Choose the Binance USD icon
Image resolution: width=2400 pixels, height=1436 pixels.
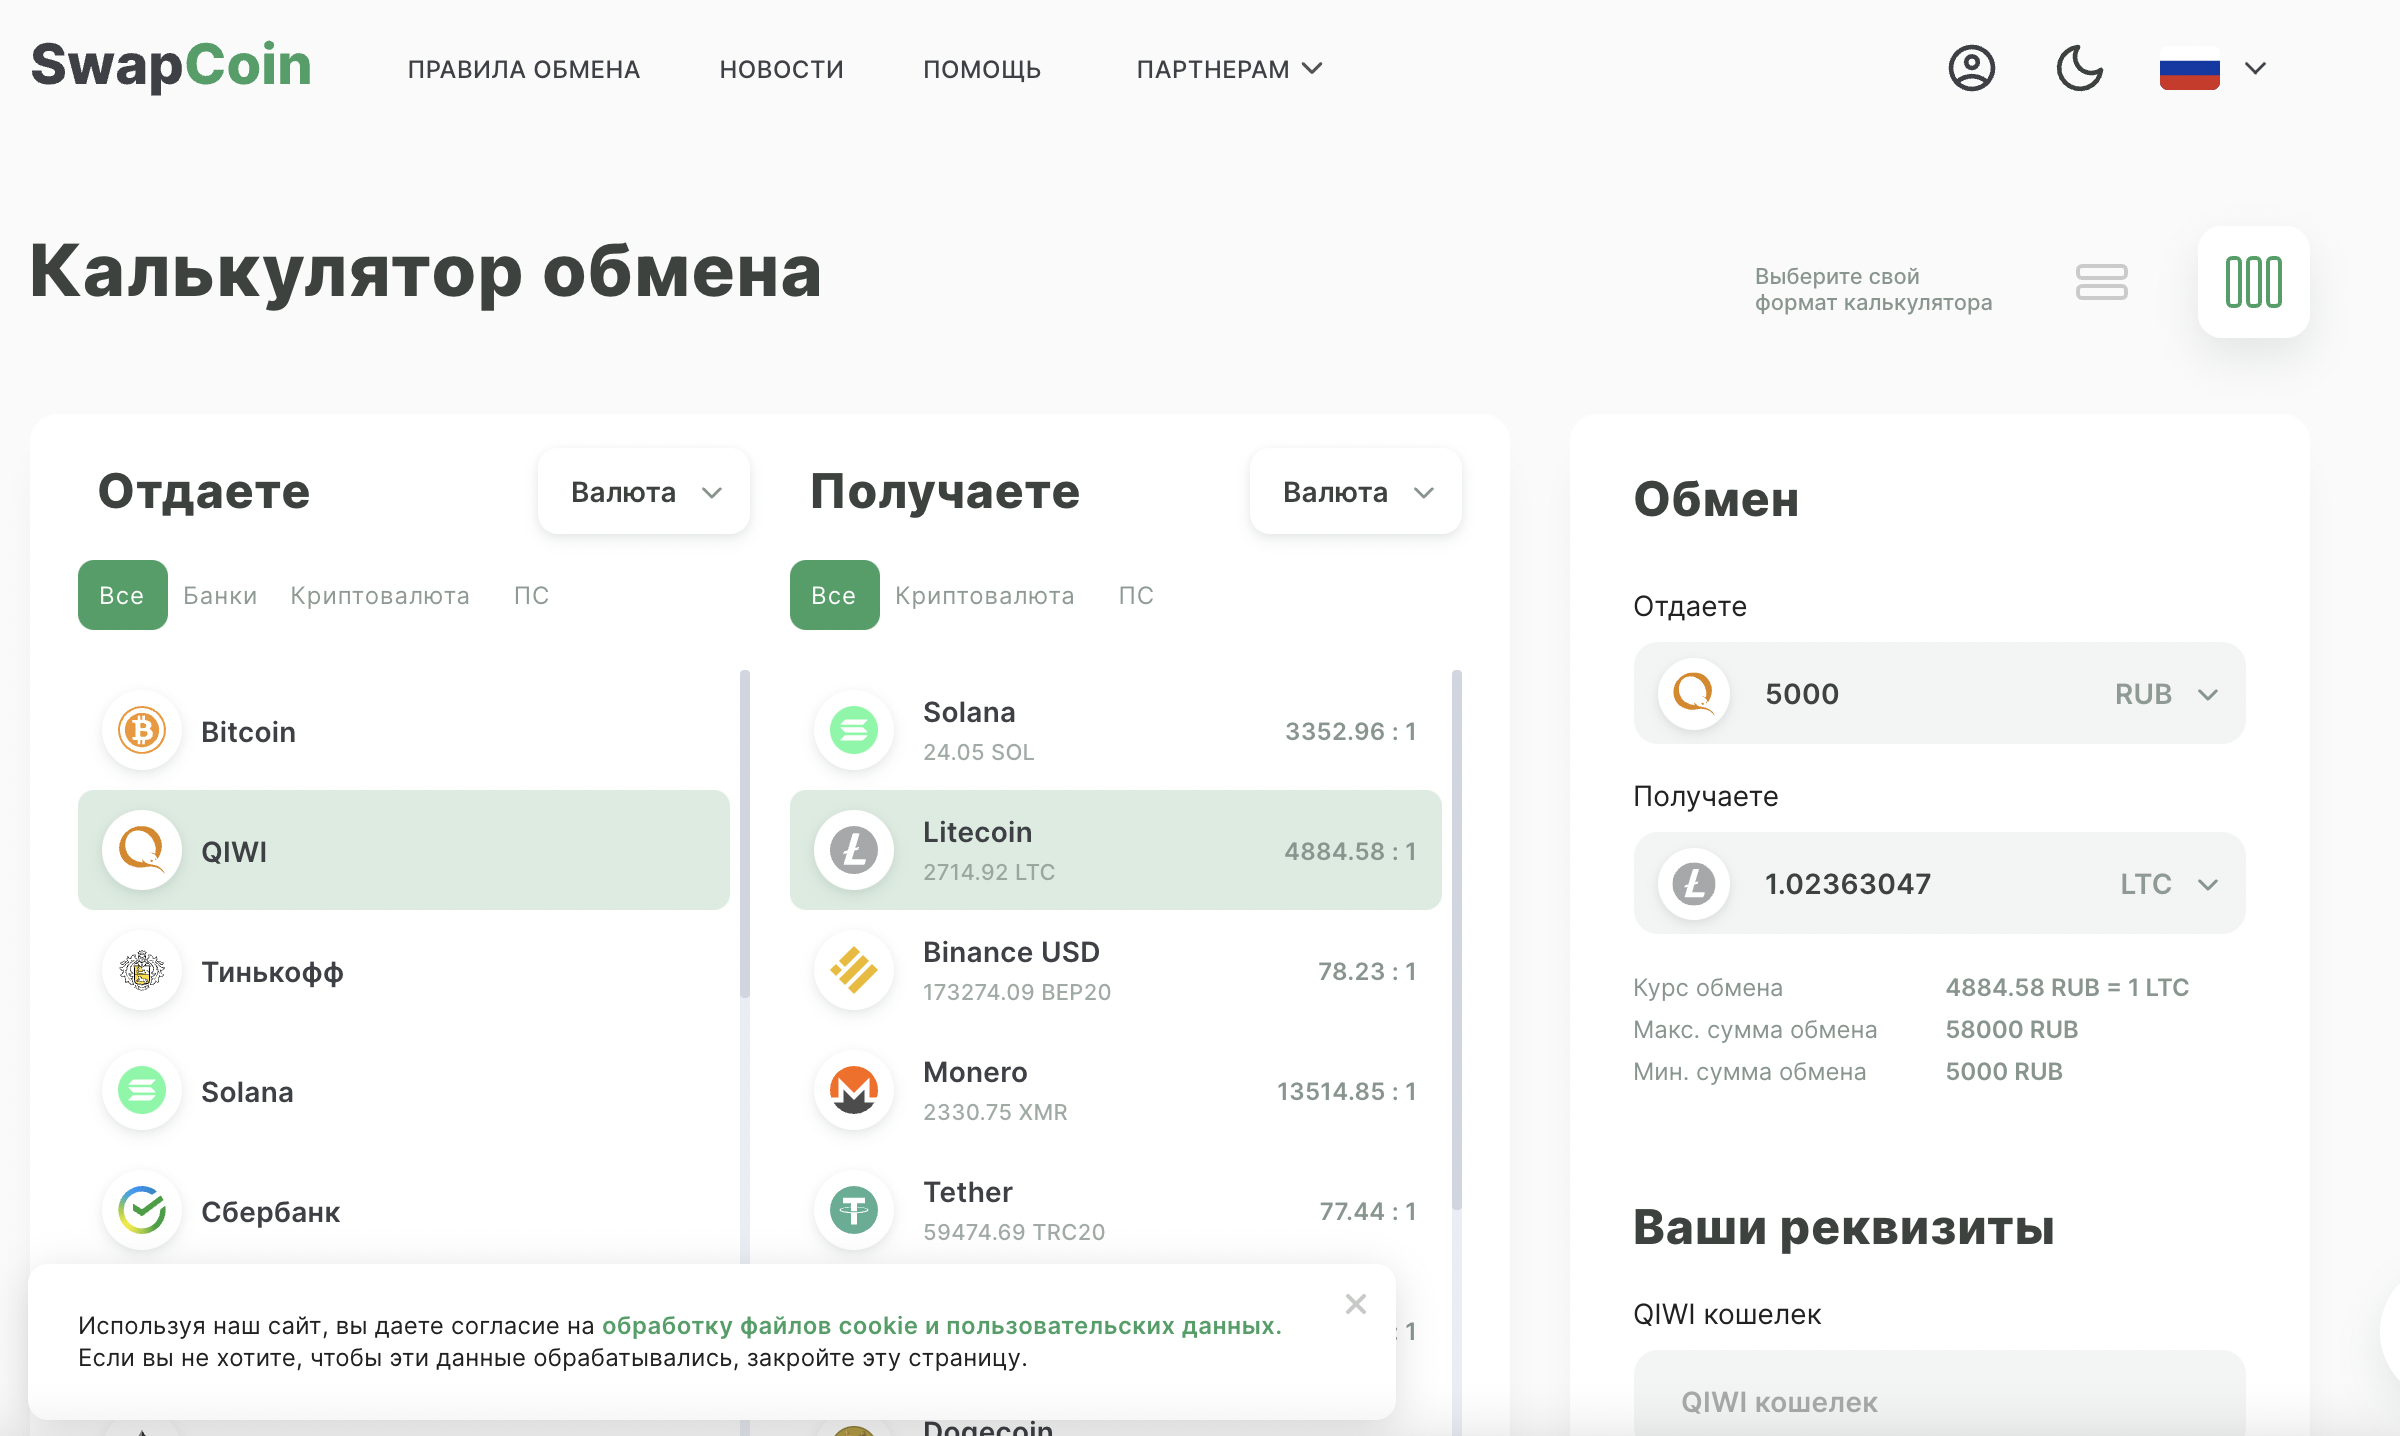[x=854, y=971]
